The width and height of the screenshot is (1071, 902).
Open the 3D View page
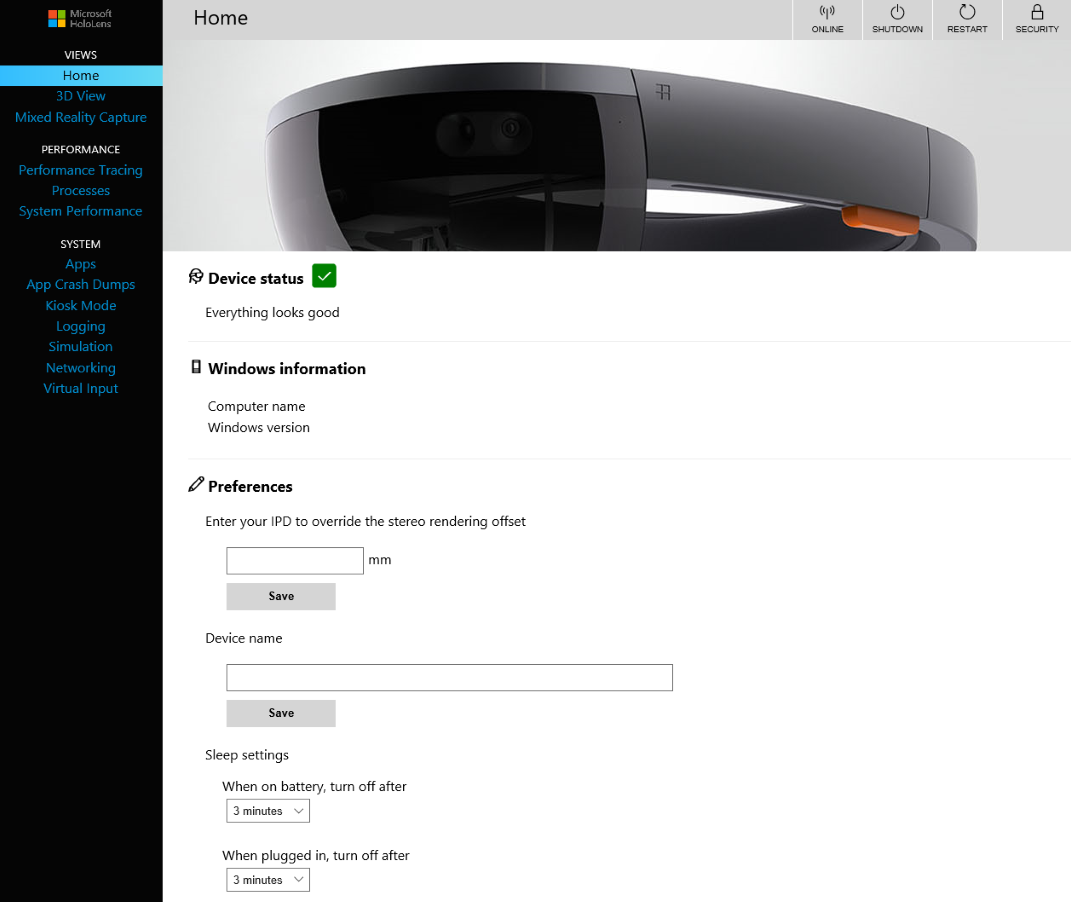[81, 96]
